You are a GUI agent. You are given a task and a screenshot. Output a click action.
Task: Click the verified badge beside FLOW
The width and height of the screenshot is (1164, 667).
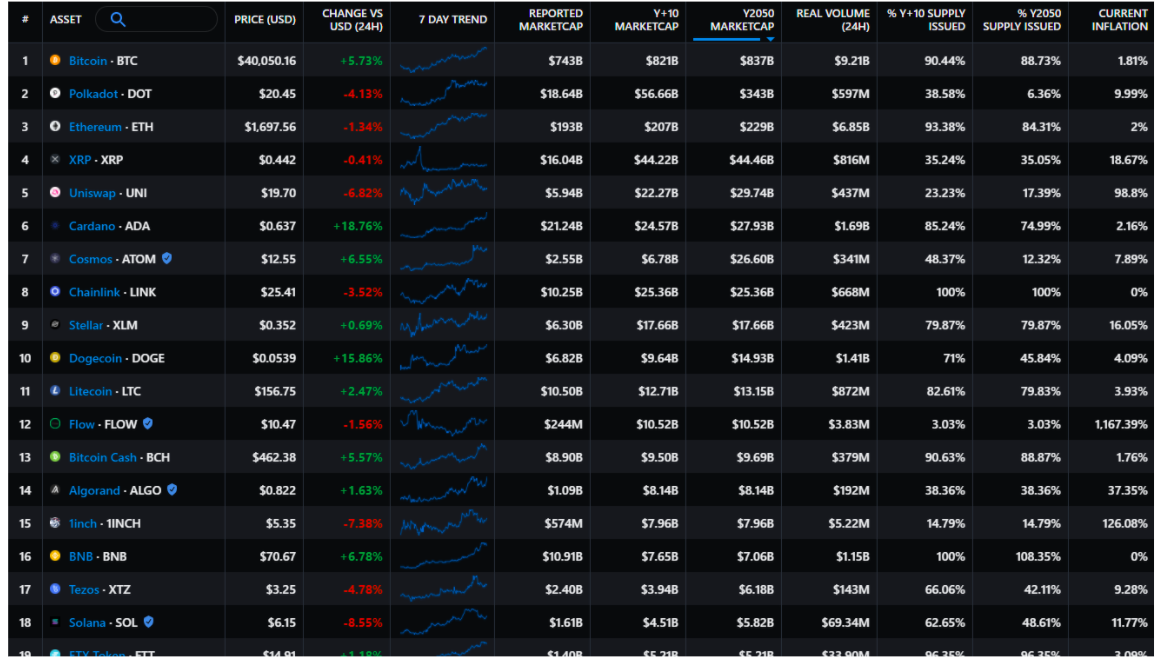[148, 424]
